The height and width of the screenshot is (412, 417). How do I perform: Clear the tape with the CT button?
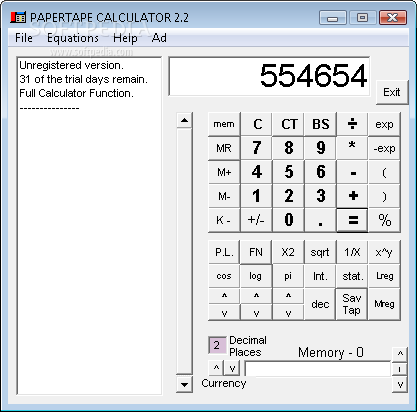pos(289,124)
